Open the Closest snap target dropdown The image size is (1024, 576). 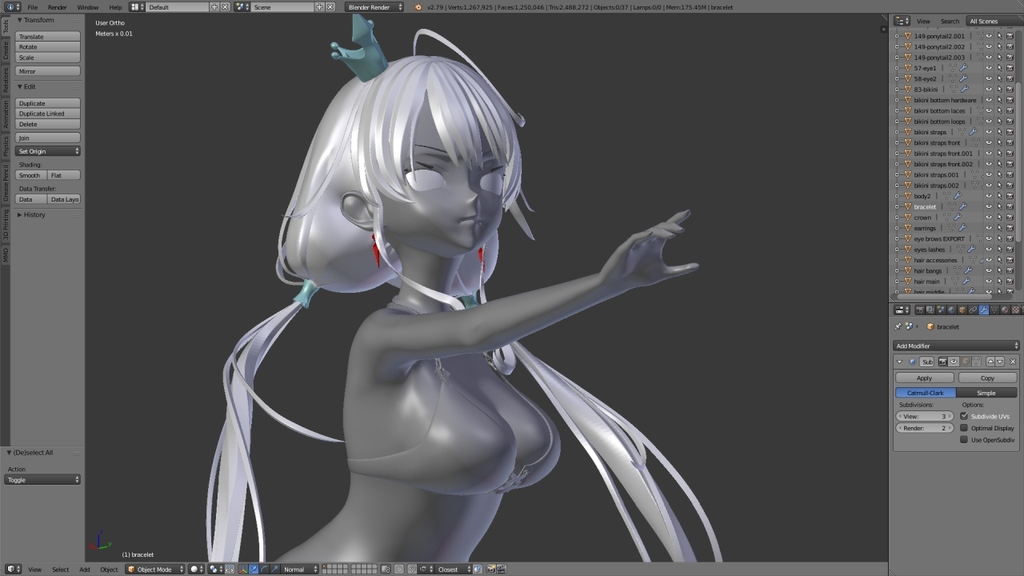point(454,569)
